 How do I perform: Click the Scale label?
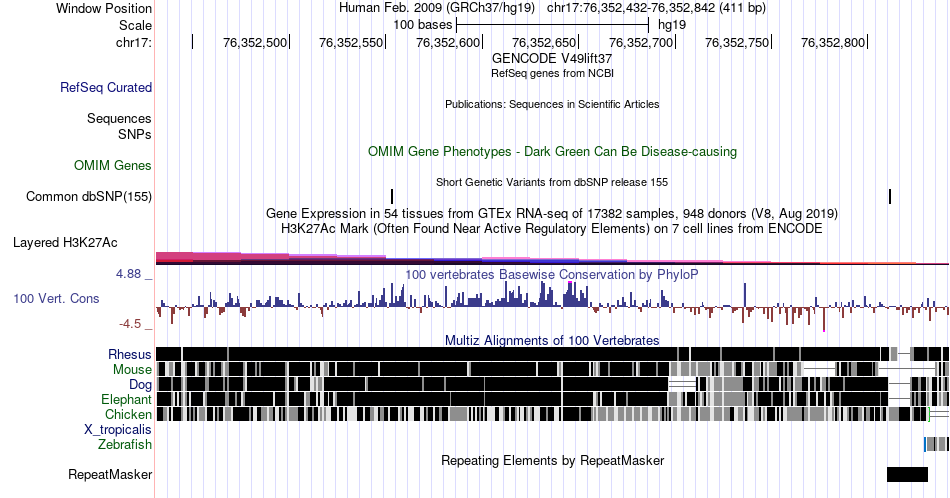coord(135,25)
